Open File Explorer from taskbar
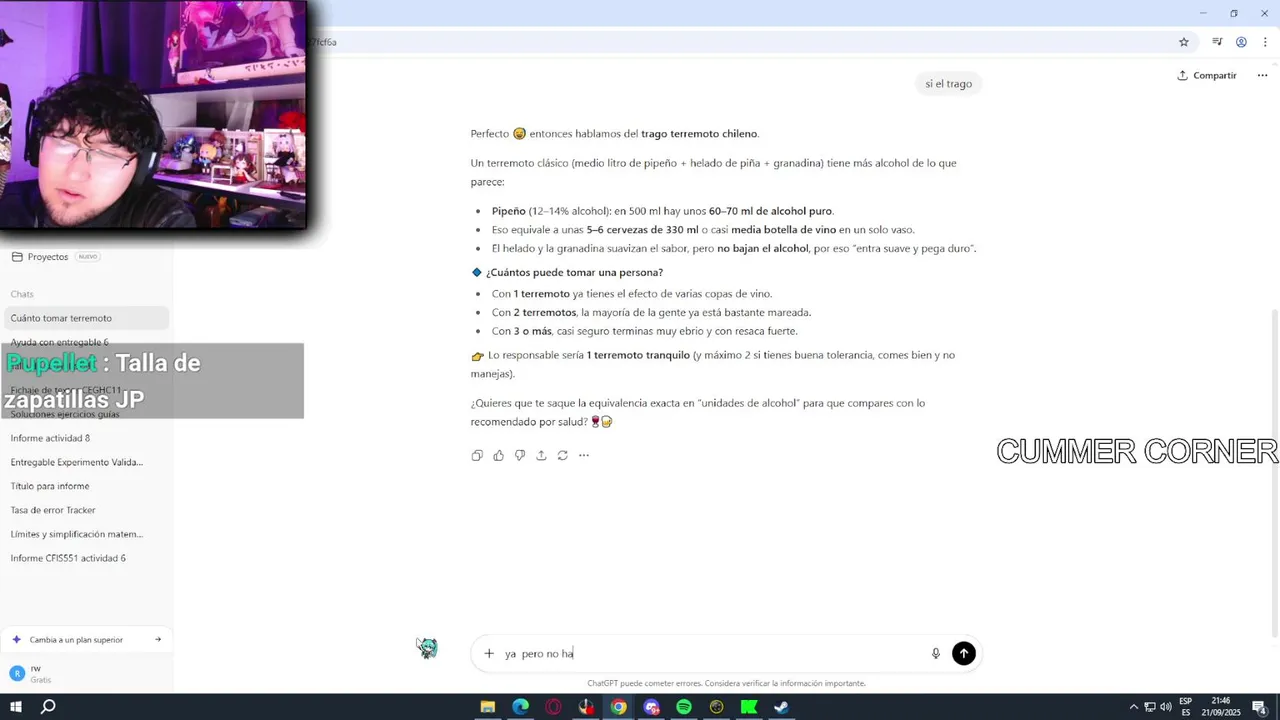The height and width of the screenshot is (720, 1280). point(488,707)
